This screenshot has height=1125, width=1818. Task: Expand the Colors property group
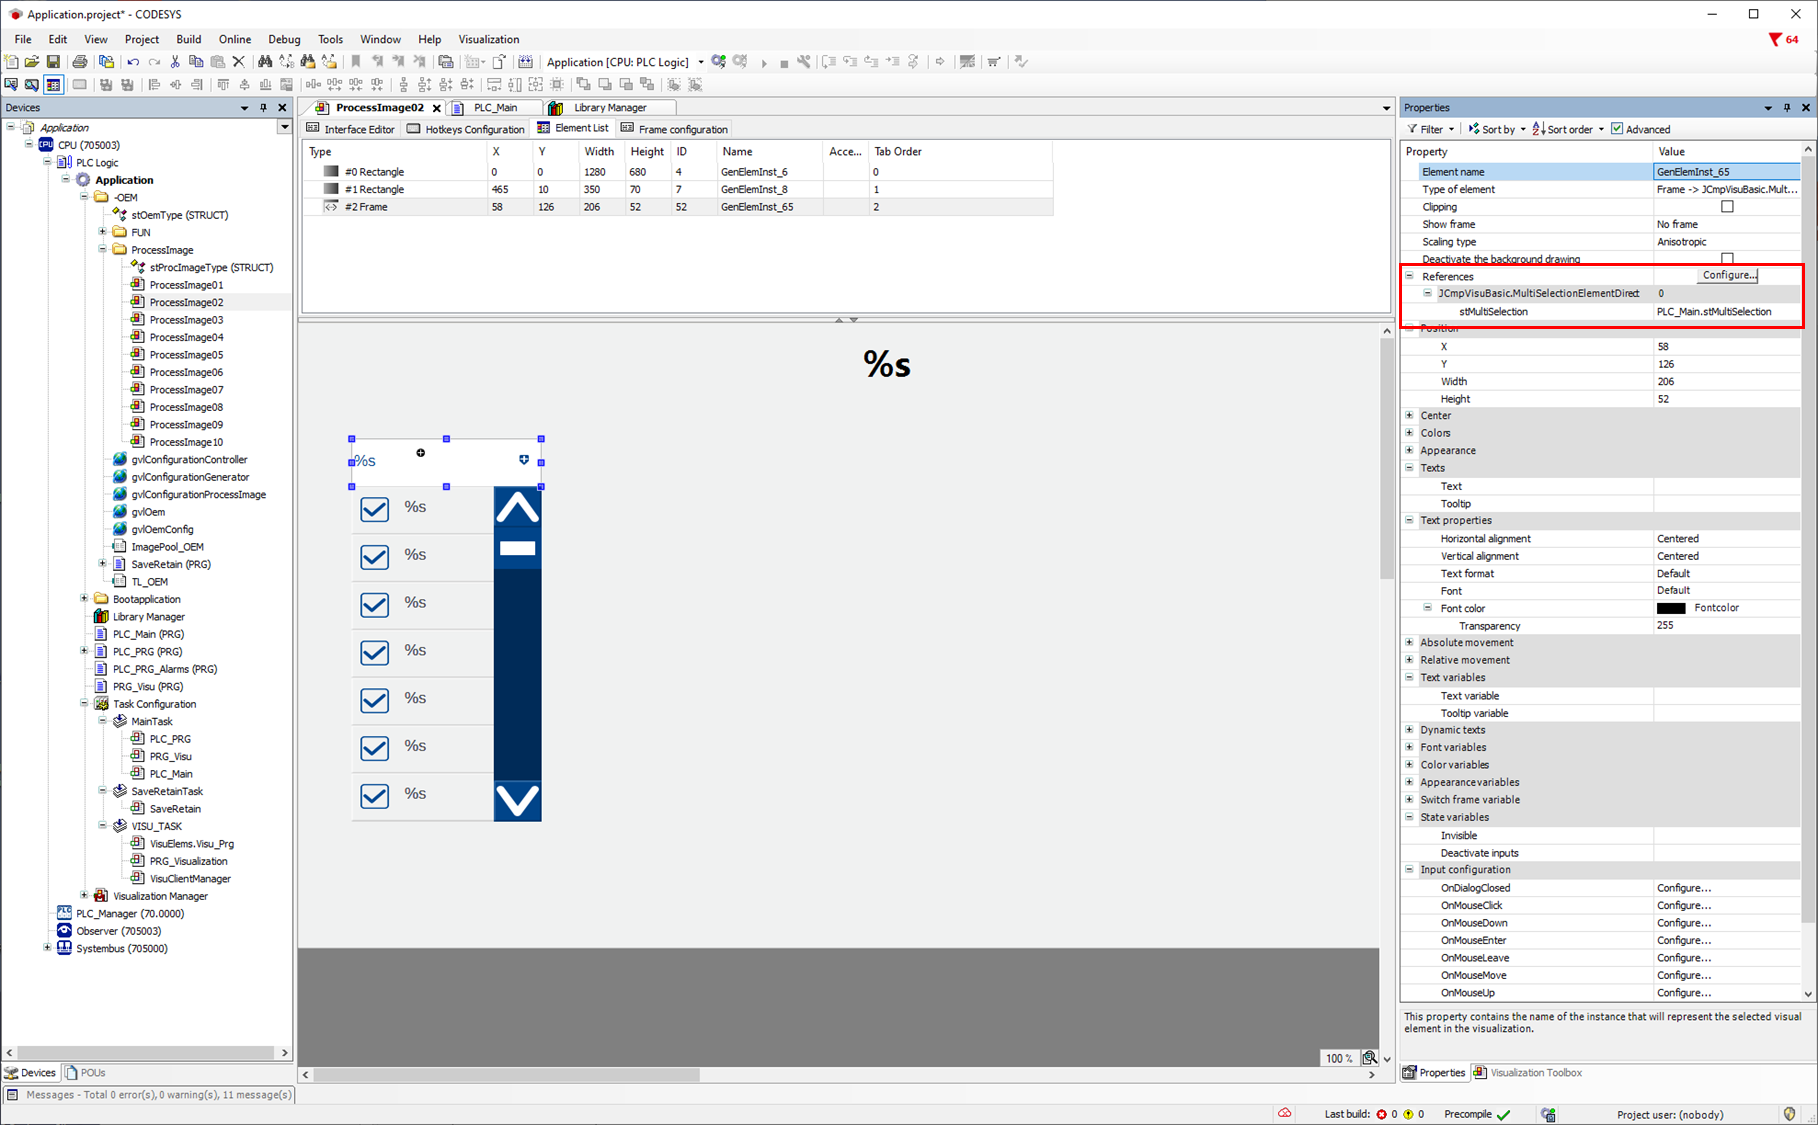[x=1410, y=433]
